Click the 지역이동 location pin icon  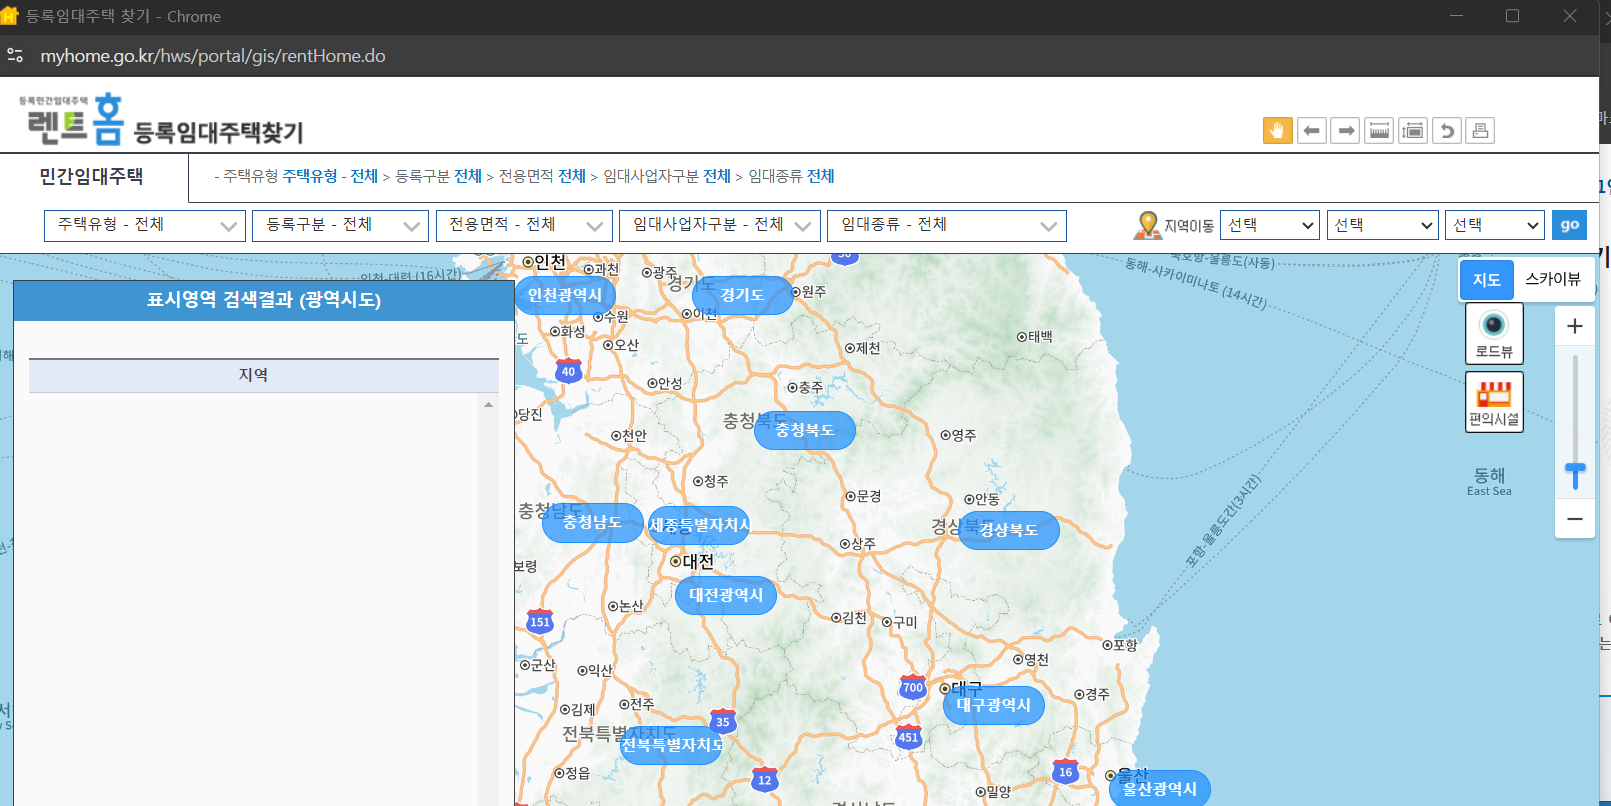click(x=1146, y=225)
